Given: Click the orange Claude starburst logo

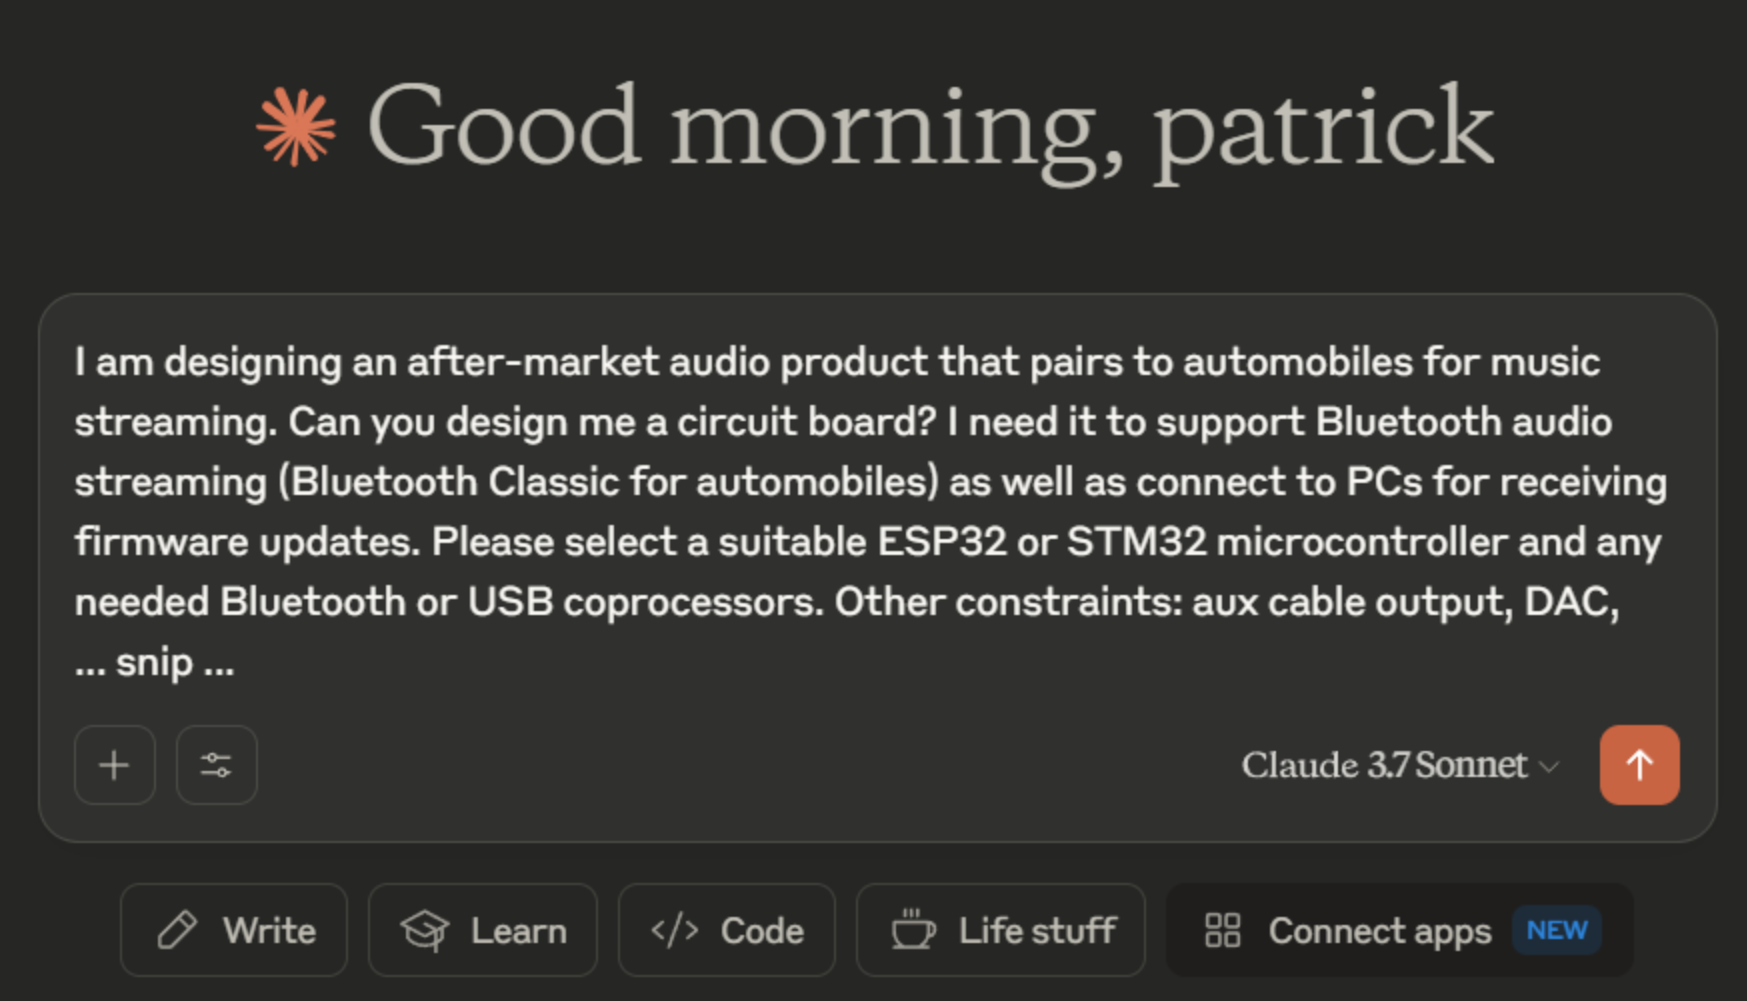Looking at the screenshot, I should (x=296, y=127).
